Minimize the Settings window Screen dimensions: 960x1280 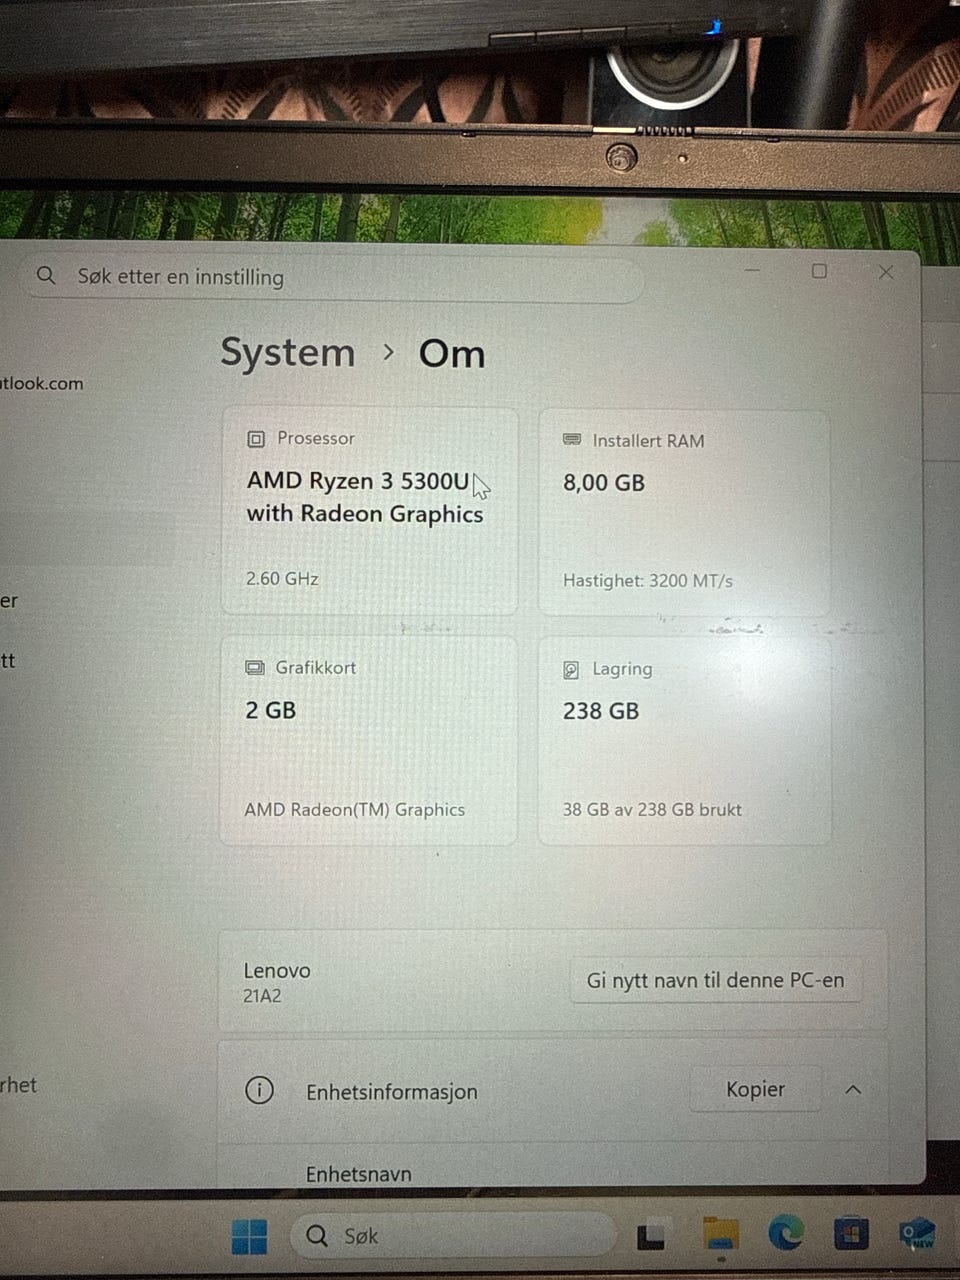pos(752,270)
